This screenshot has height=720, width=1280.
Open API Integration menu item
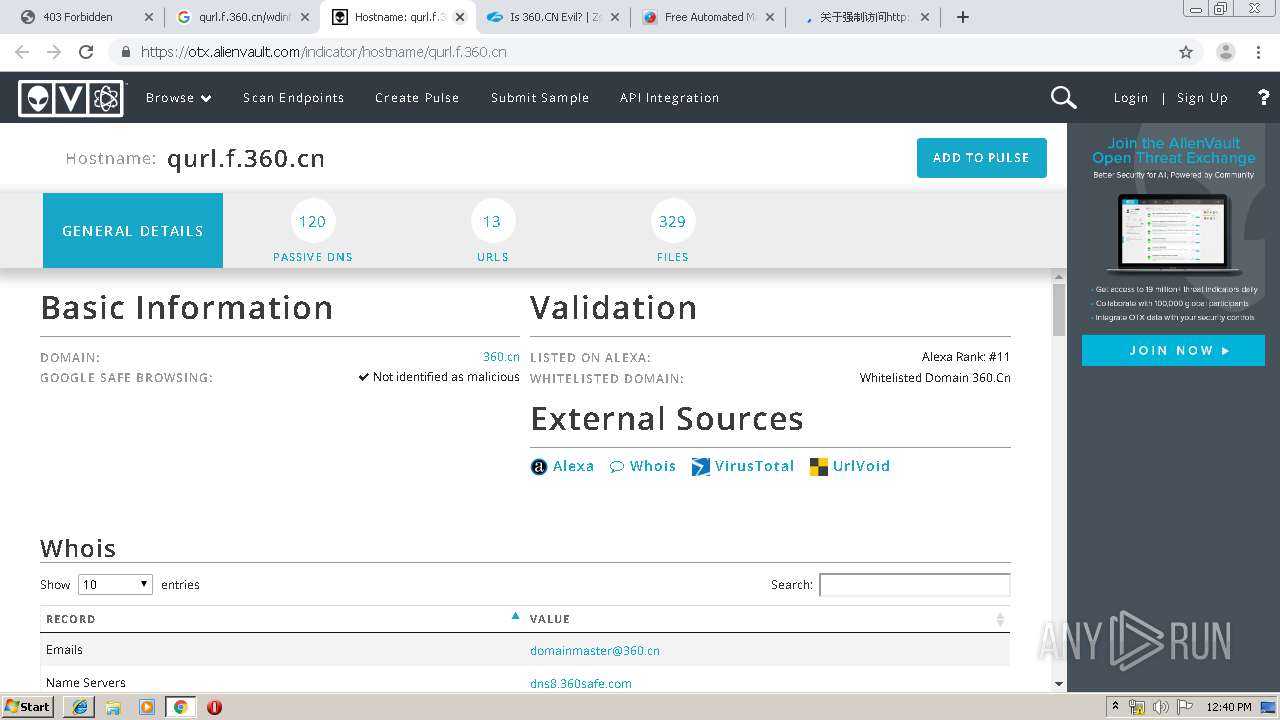pos(669,98)
